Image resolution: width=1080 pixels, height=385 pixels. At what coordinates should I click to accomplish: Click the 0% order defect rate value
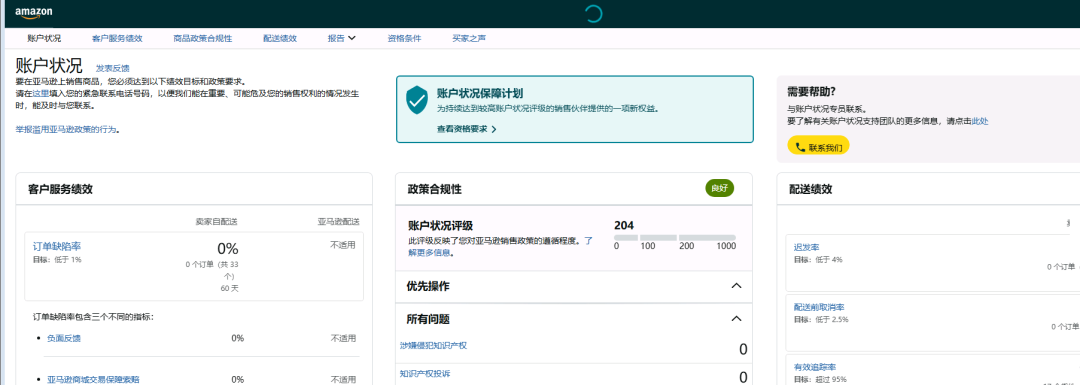tap(227, 249)
